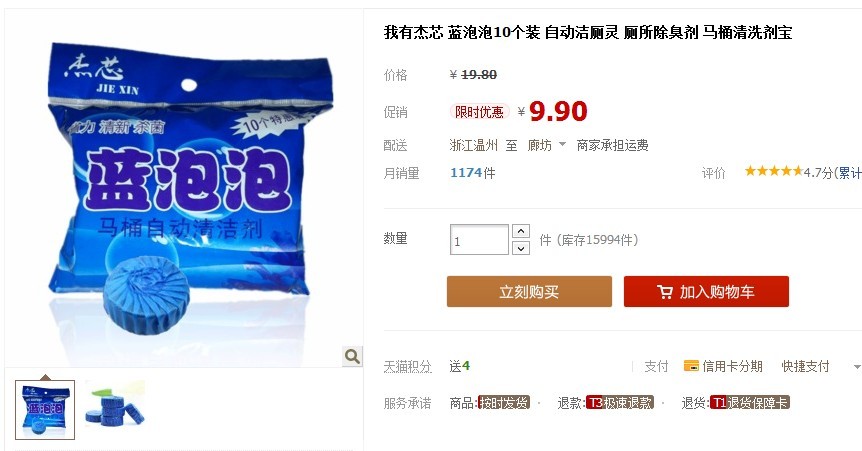Click the magnifier zoom icon on product image
Screen dimensions: 862x451
pyautogui.click(x=352, y=356)
